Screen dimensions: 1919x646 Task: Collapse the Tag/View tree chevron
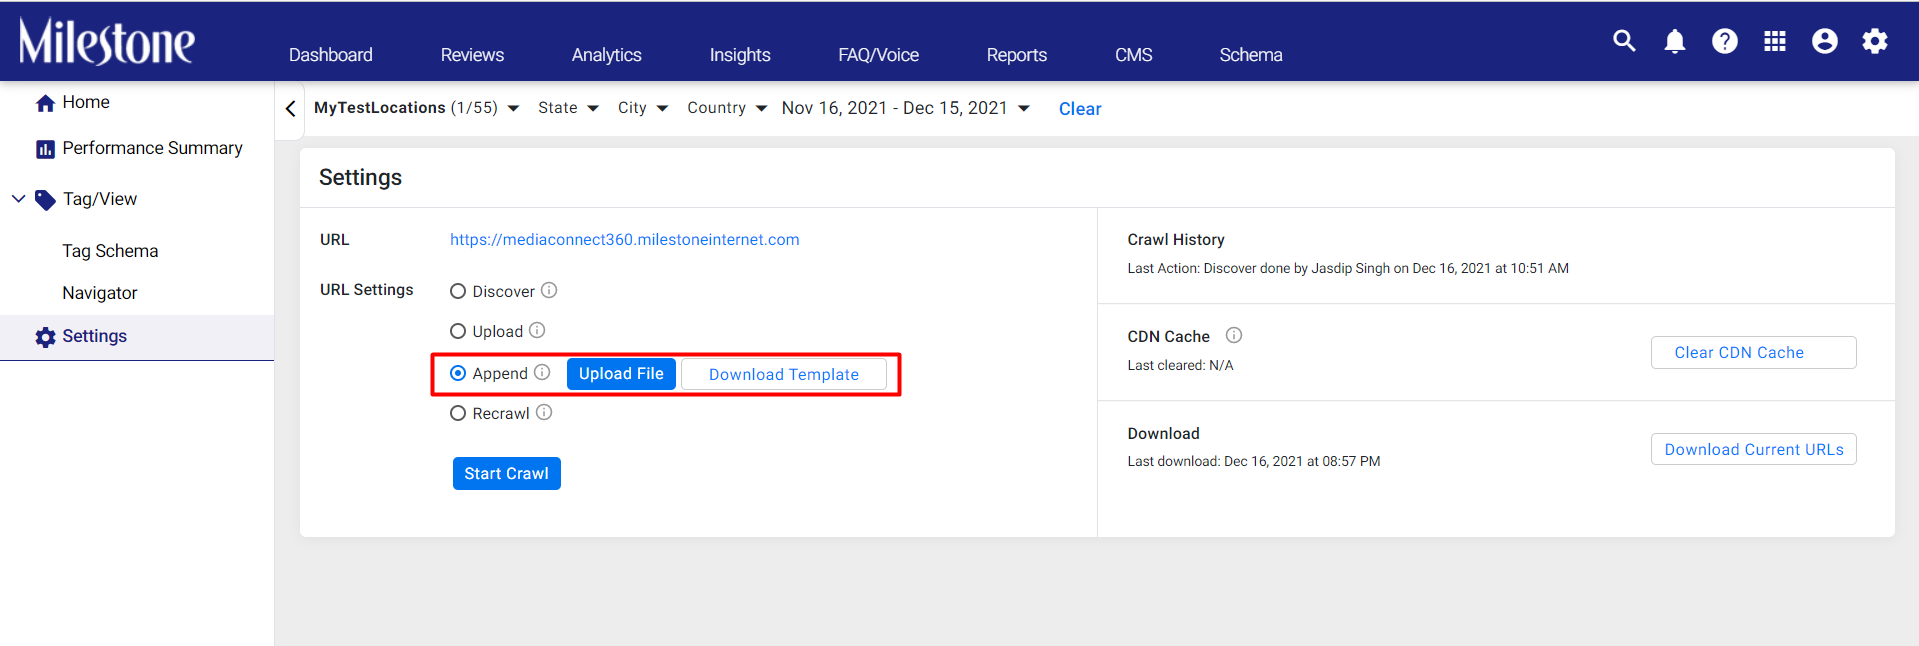click(x=18, y=199)
